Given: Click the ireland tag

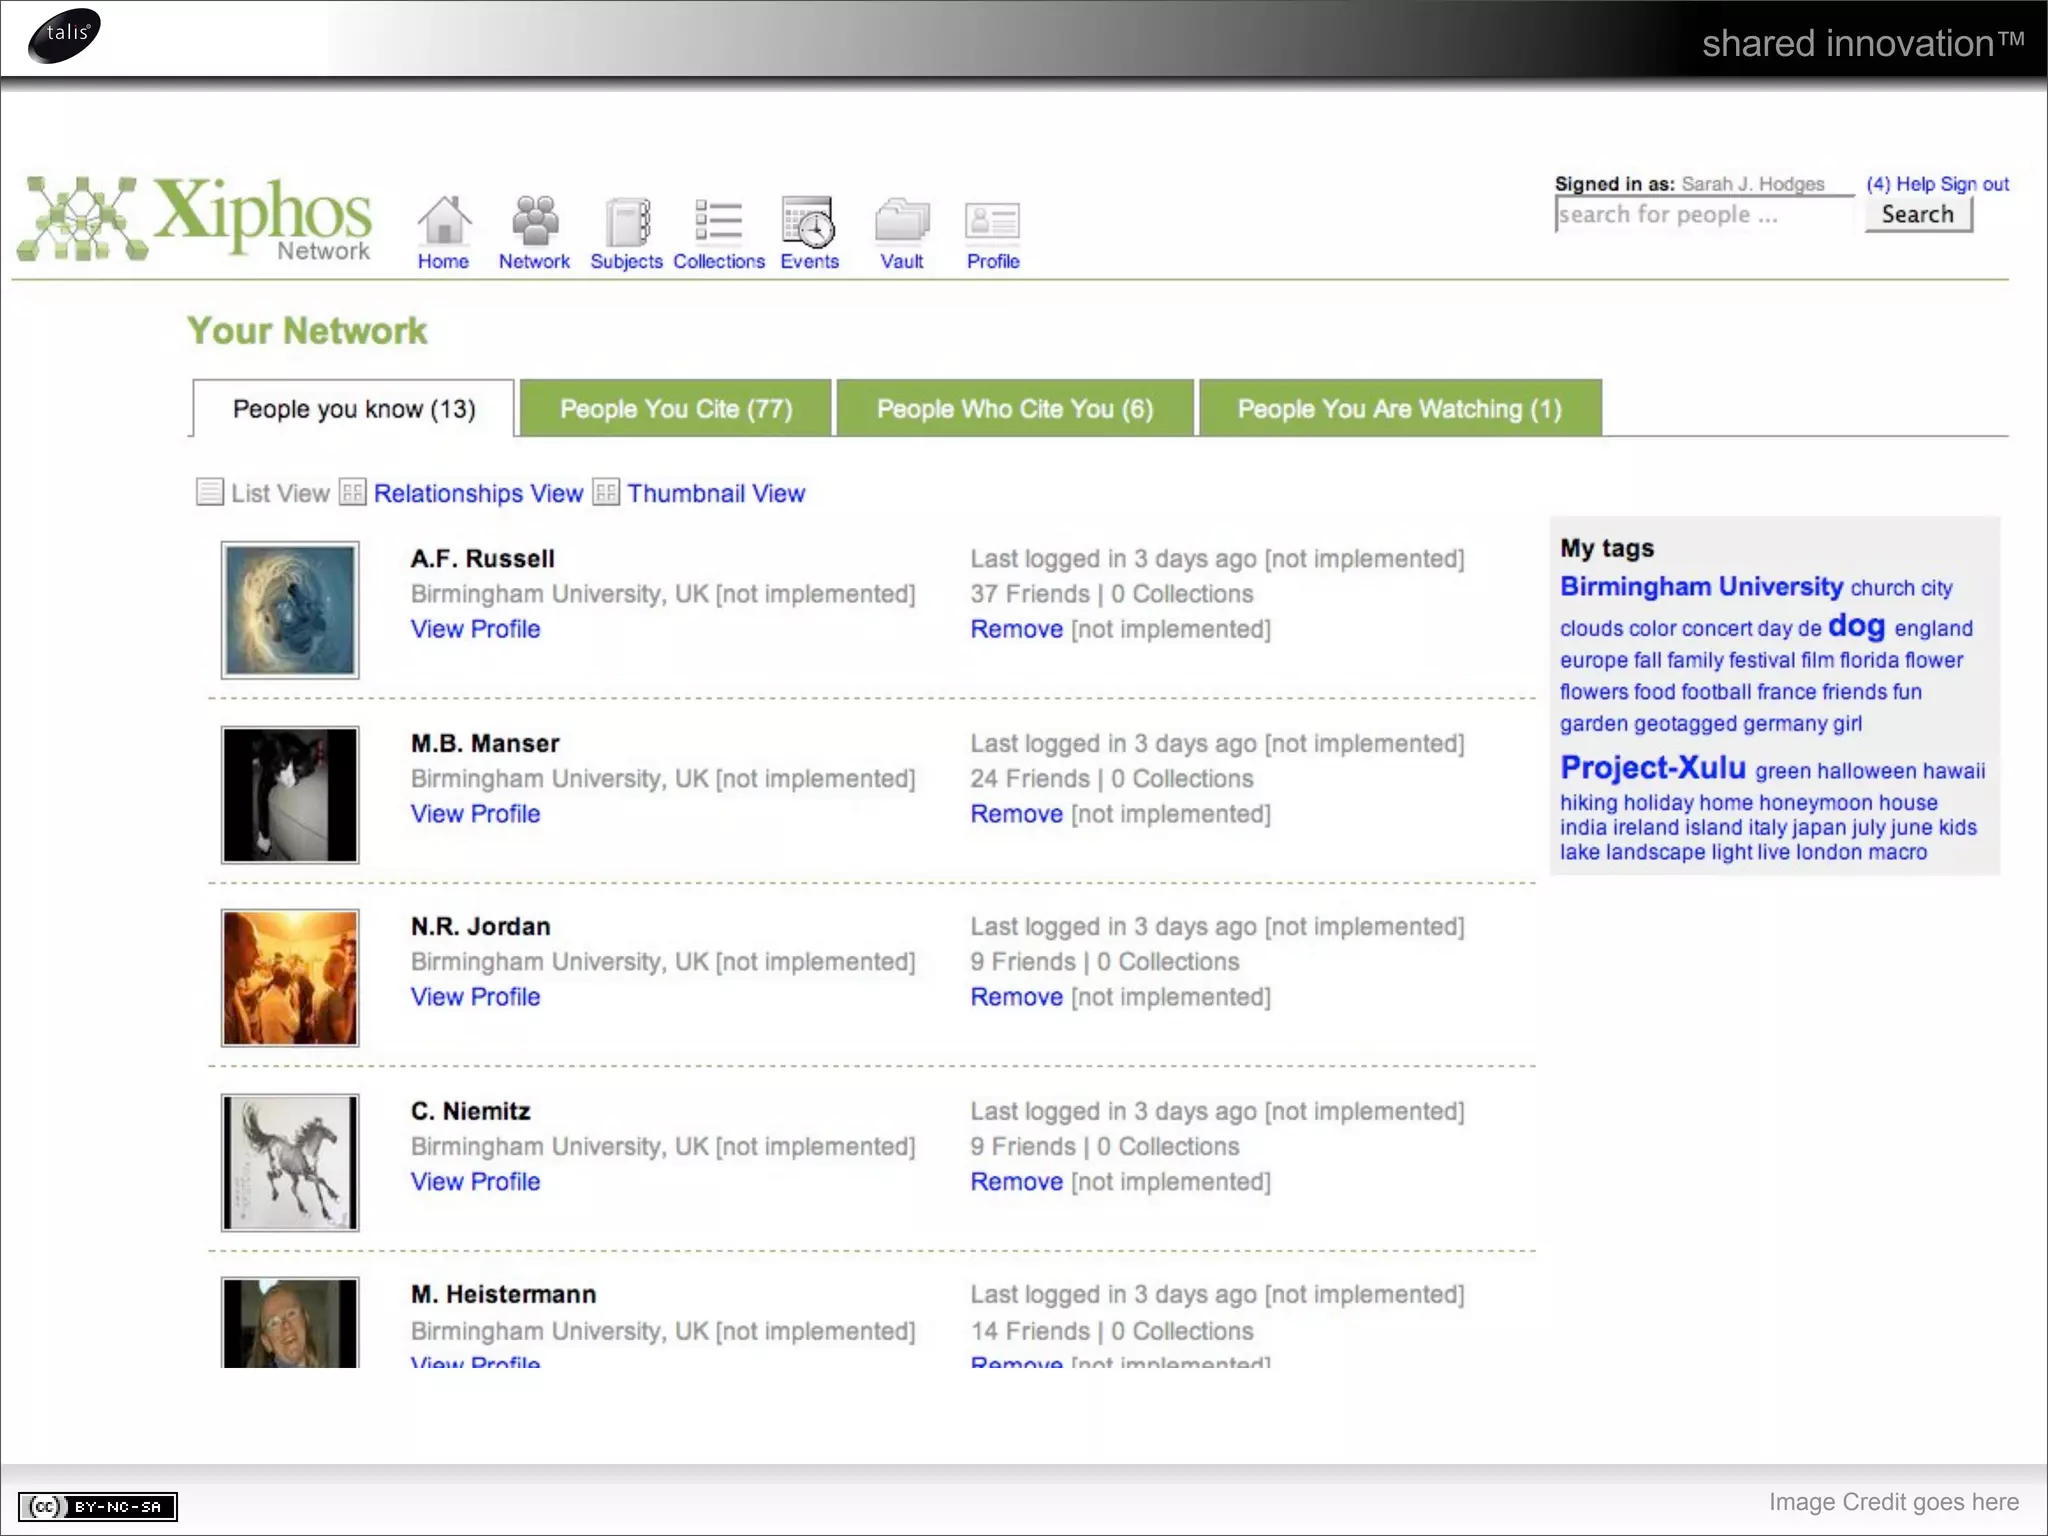Looking at the screenshot, I should tap(1645, 828).
